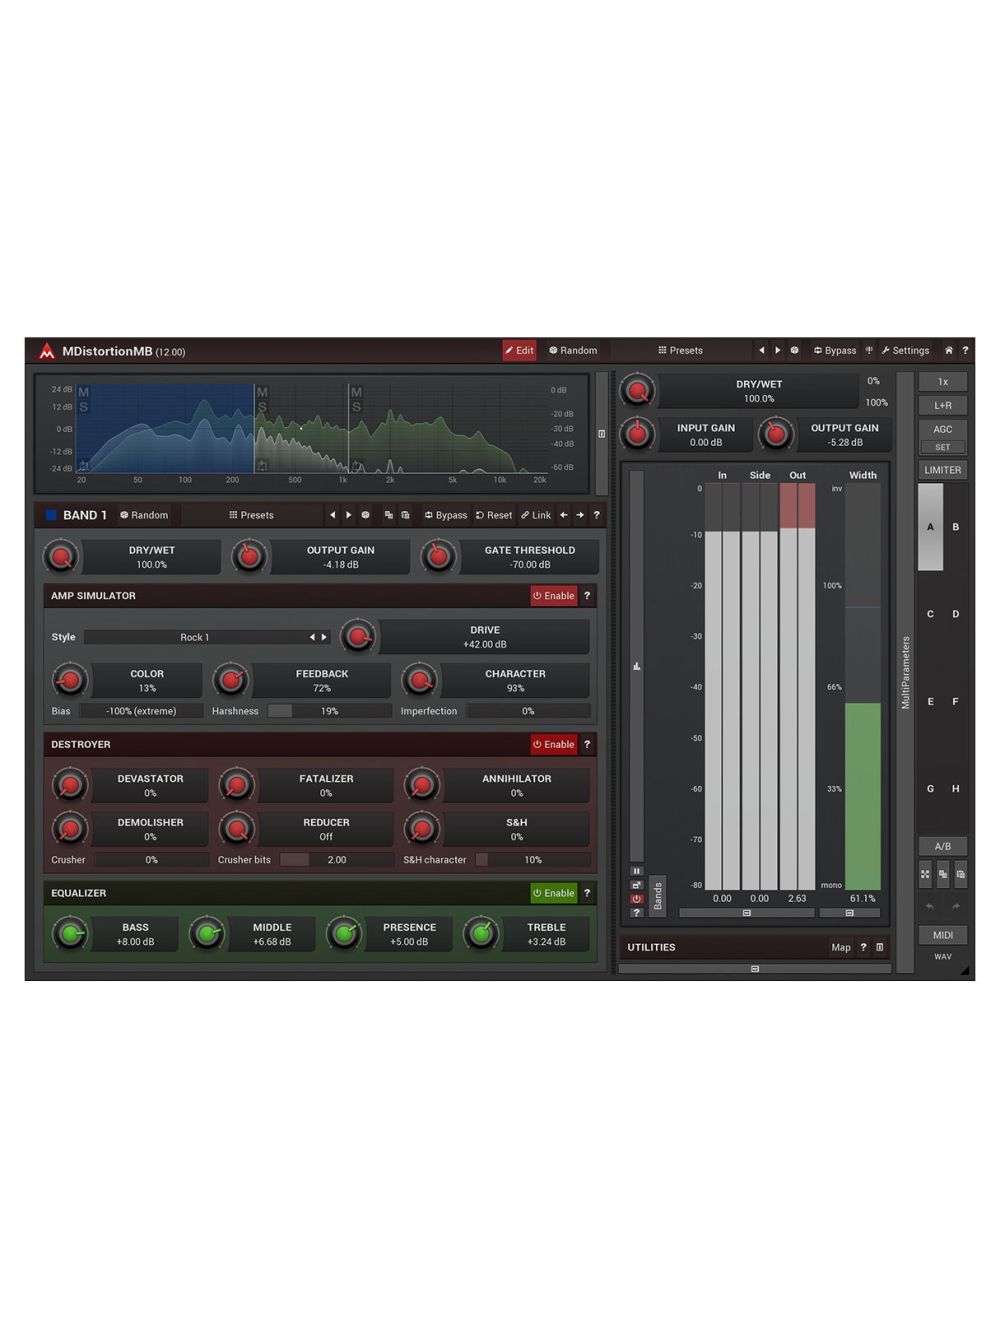Image resolution: width=1000 pixels, height=1320 pixels.
Task: Open help for the Destroyer section
Action: tap(587, 745)
